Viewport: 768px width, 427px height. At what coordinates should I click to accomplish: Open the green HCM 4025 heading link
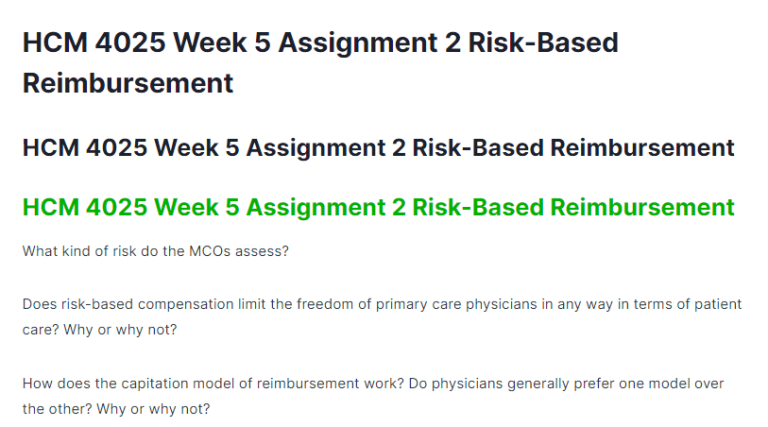click(x=378, y=207)
